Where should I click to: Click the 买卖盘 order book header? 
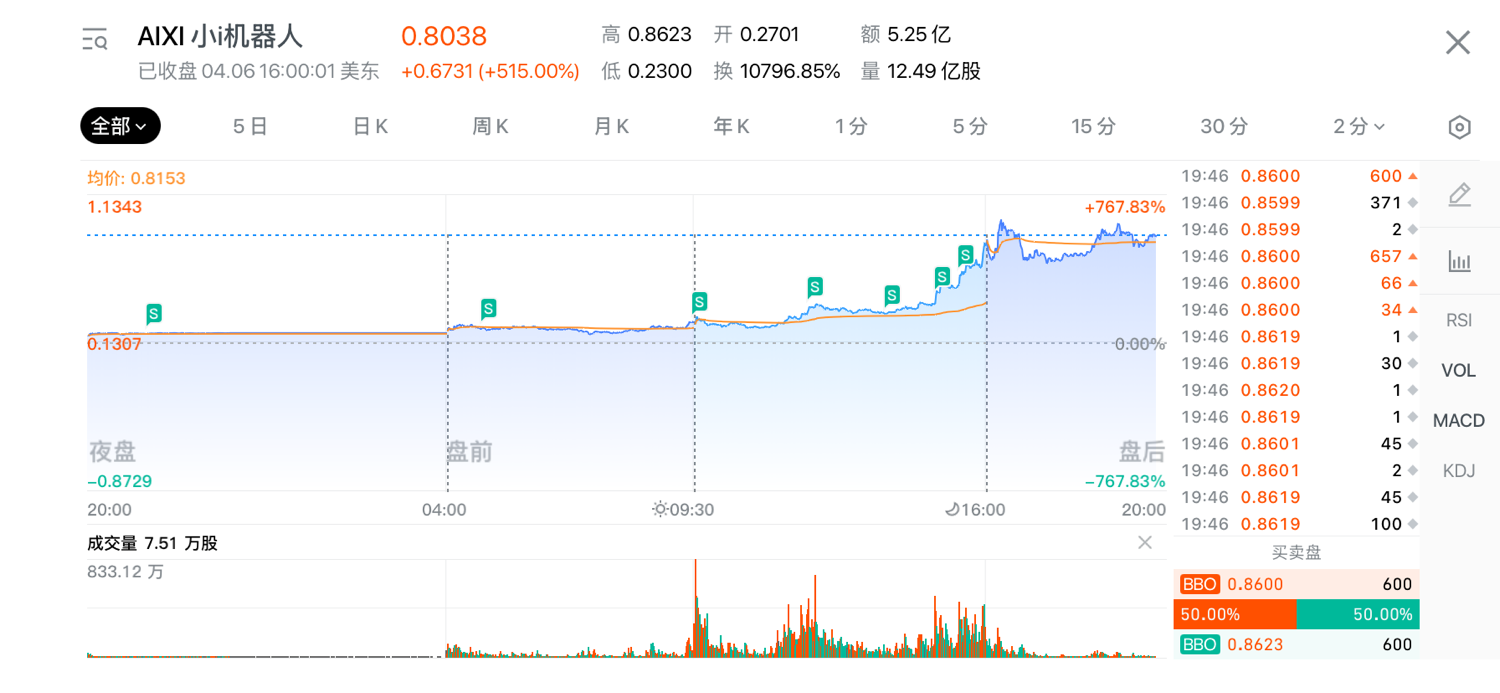click(x=1296, y=552)
